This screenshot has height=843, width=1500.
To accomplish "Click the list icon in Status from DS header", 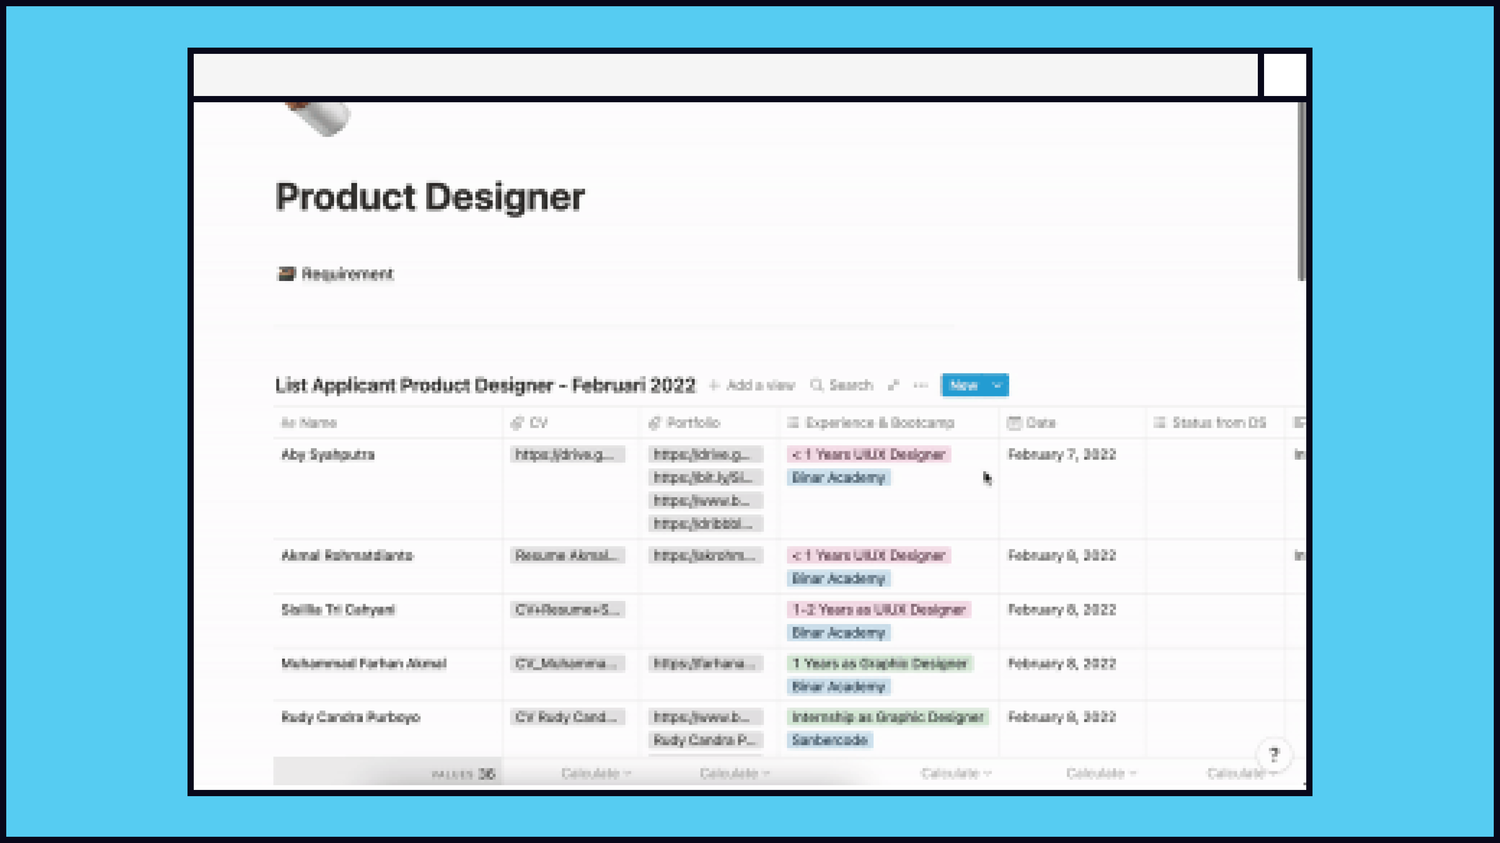I will click(1160, 423).
